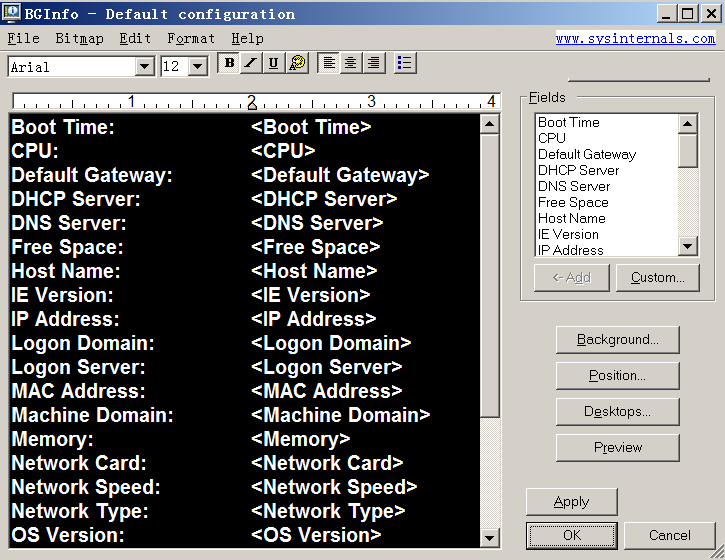Click editor scrollbar down arrow
This screenshot has width=725, height=560.
click(x=489, y=538)
